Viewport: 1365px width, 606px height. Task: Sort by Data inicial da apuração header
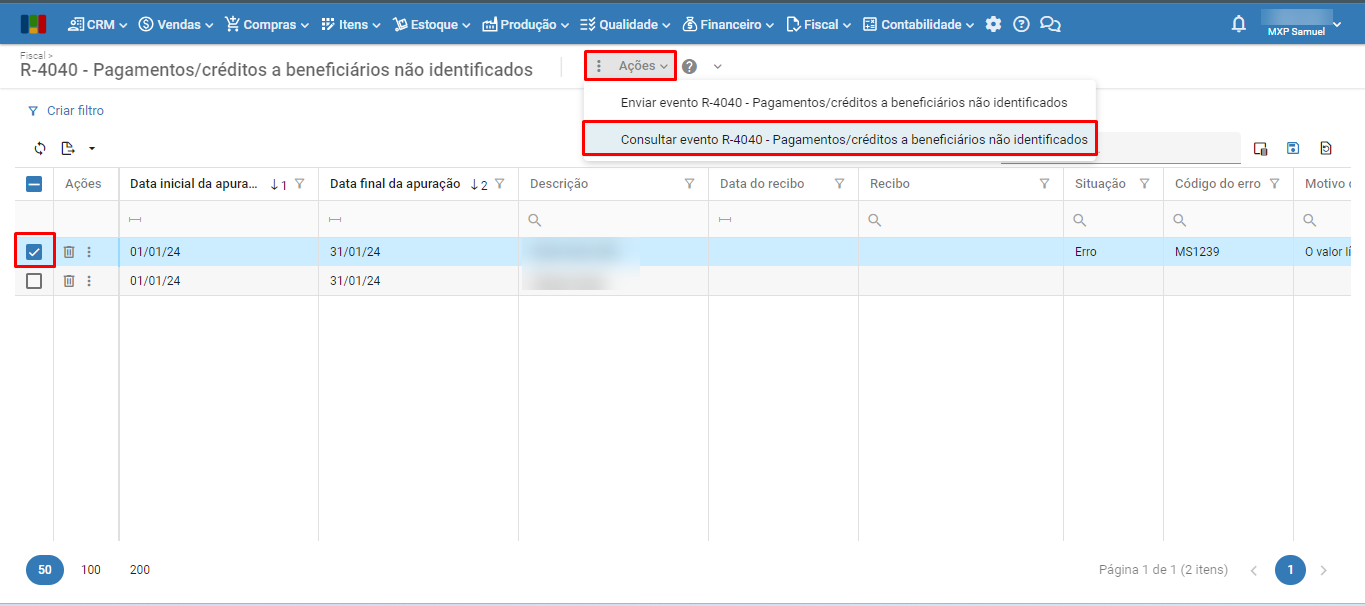click(x=195, y=184)
